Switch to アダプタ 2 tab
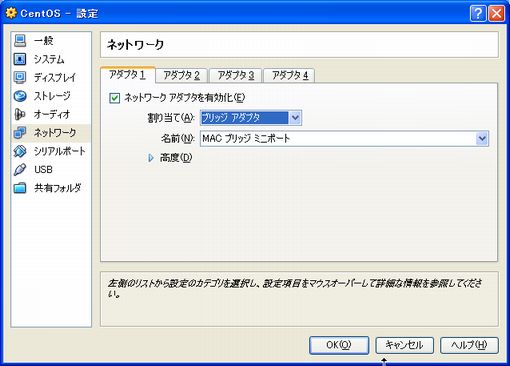The height and width of the screenshot is (366, 510). 182,76
